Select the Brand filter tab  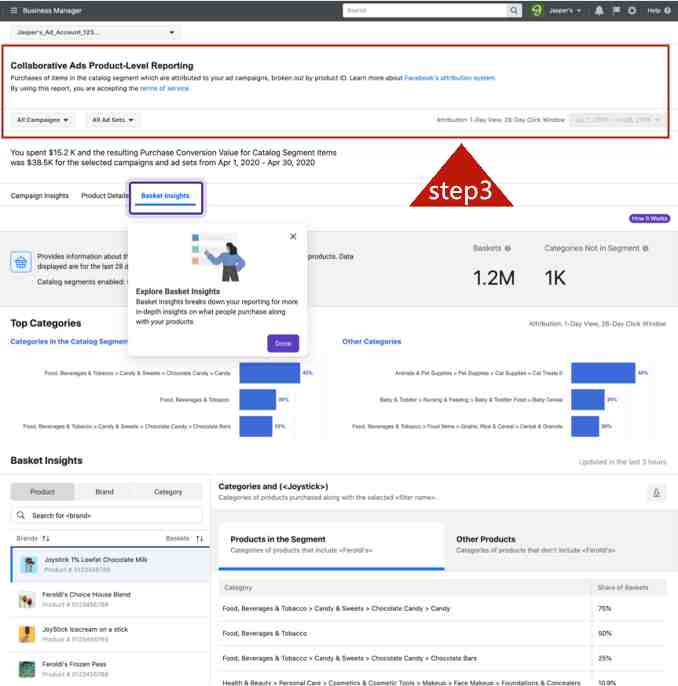click(x=105, y=492)
